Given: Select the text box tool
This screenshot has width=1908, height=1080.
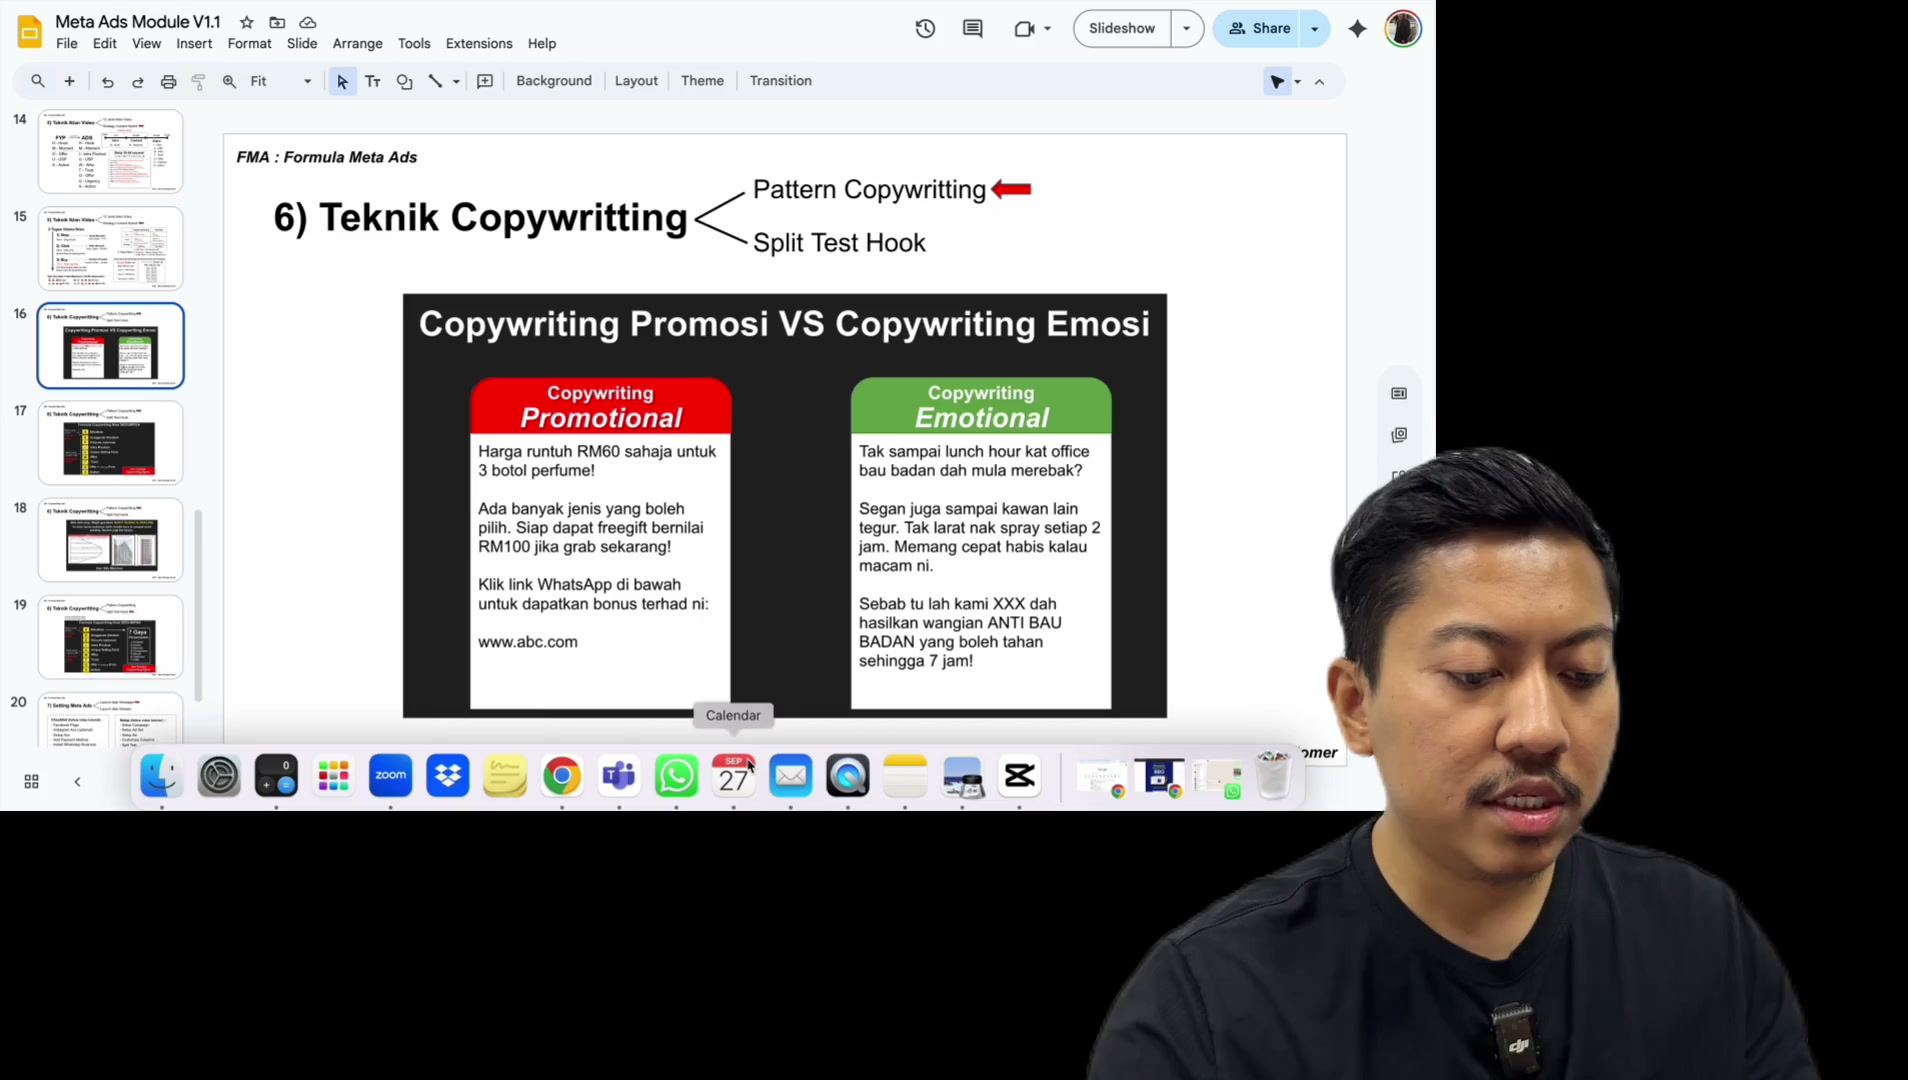Looking at the screenshot, I should tap(373, 81).
